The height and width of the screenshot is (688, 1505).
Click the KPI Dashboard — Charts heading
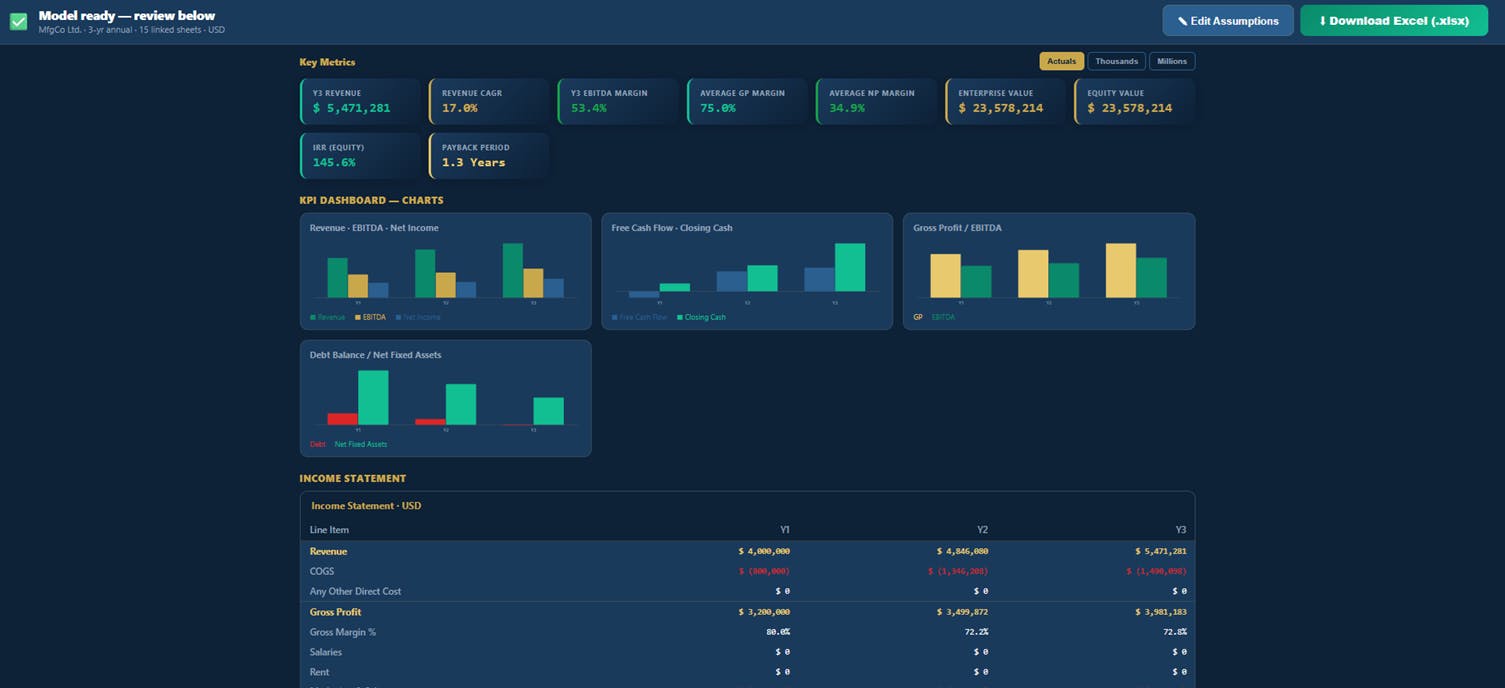(371, 200)
